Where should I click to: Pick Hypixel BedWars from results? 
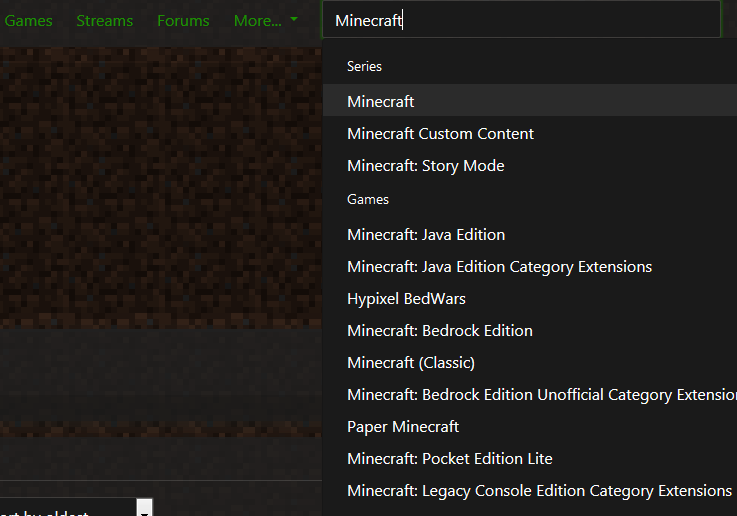click(x=406, y=298)
